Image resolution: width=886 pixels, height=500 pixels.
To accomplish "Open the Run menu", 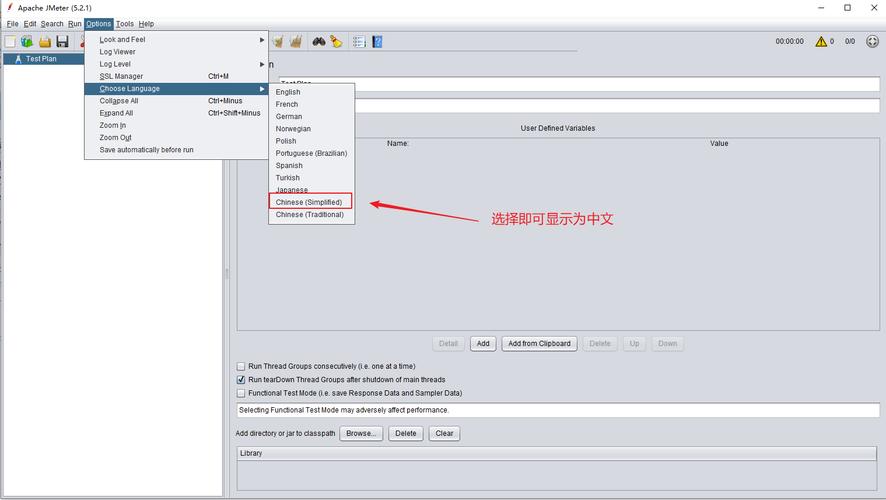I will (75, 24).
